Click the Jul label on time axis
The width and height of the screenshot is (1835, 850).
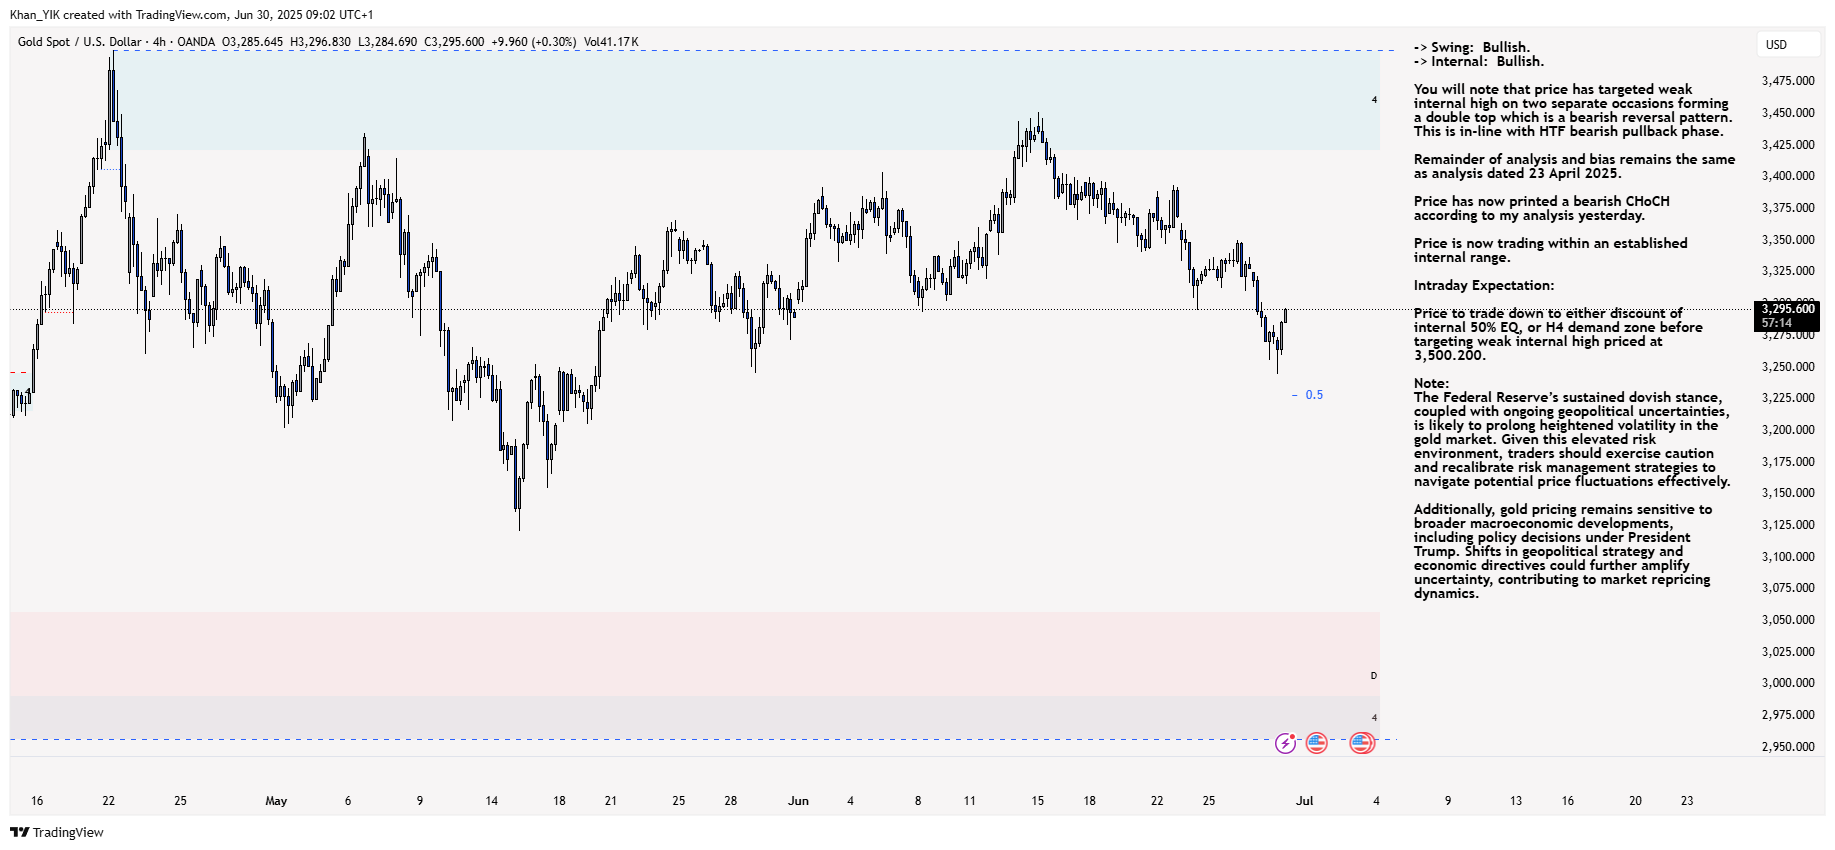[1305, 800]
